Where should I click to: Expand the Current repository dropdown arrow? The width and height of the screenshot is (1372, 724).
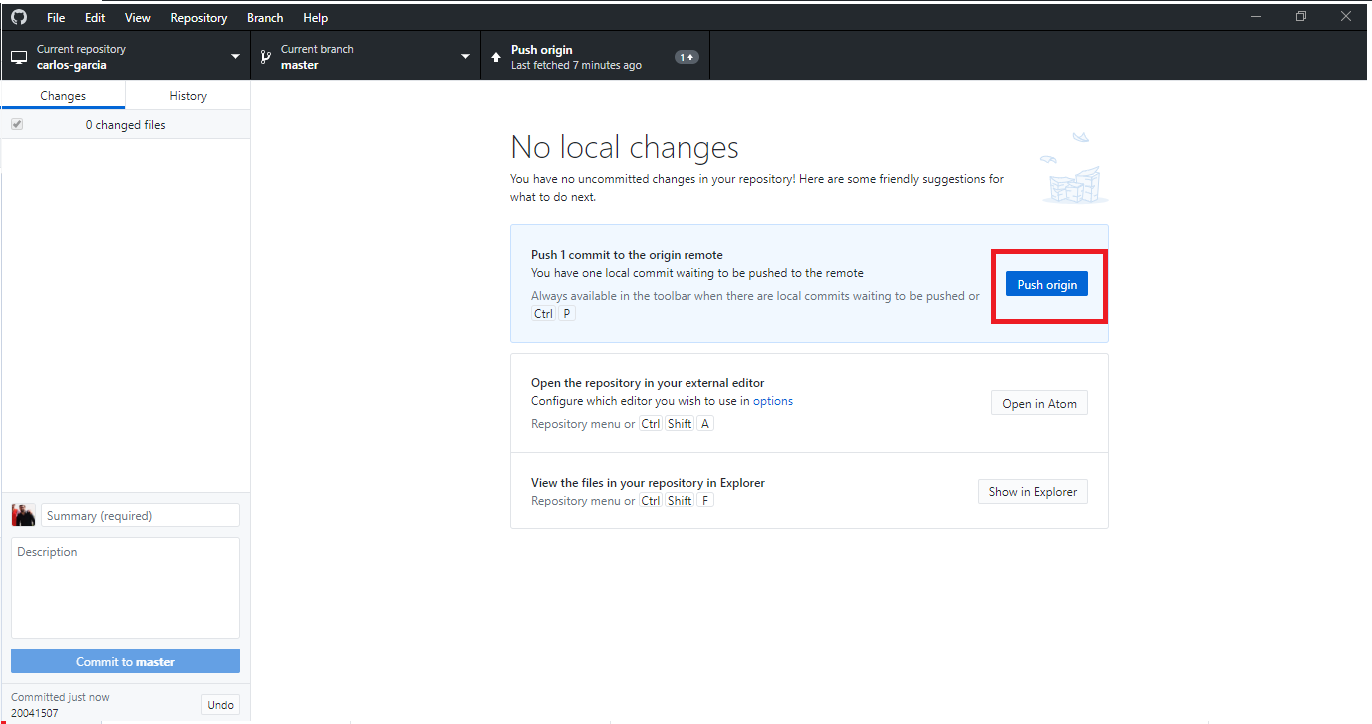tap(236, 57)
